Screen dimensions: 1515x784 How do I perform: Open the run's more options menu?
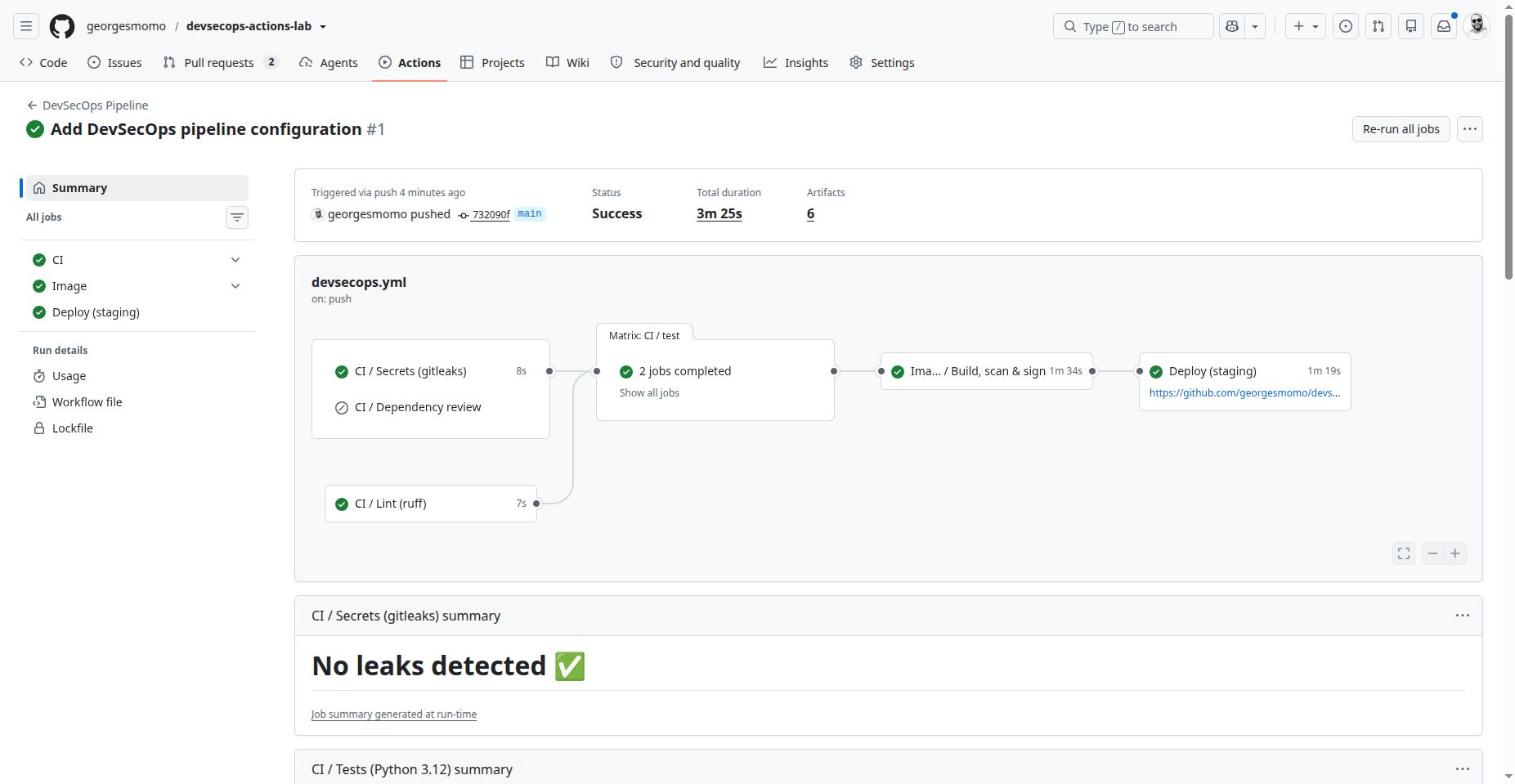pos(1470,129)
